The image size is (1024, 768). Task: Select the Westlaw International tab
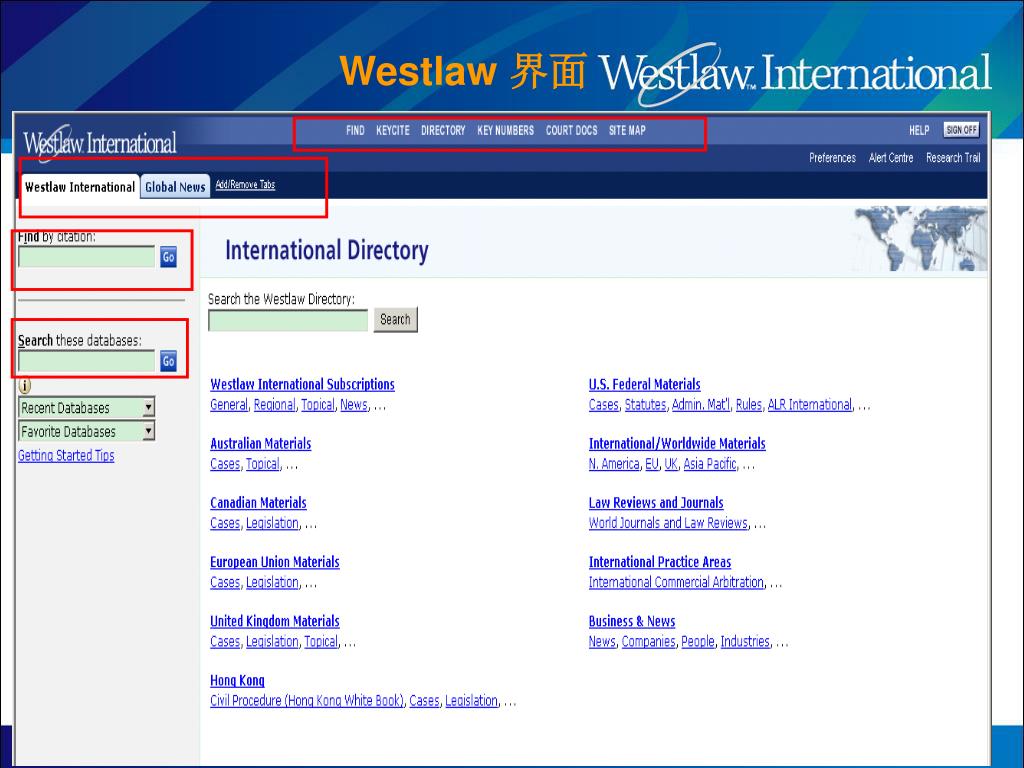click(80, 187)
